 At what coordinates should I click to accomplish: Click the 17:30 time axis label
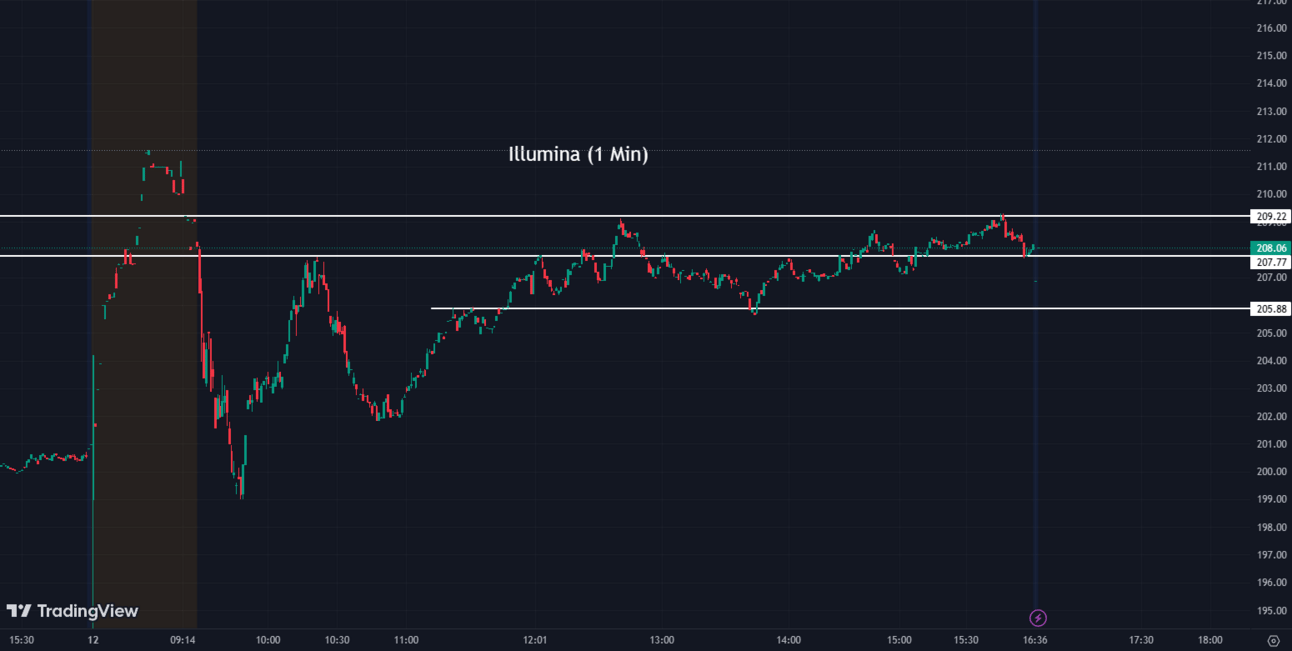click(1141, 640)
